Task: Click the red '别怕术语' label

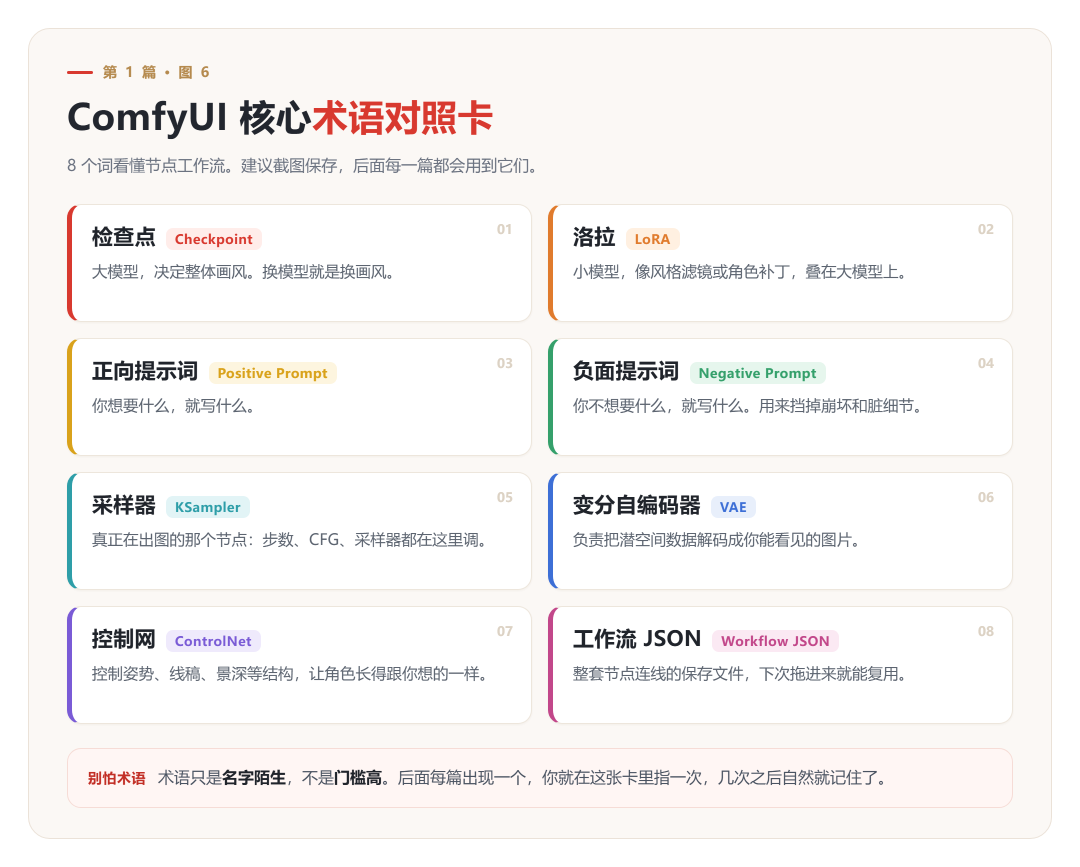Action: click(116, 778)
